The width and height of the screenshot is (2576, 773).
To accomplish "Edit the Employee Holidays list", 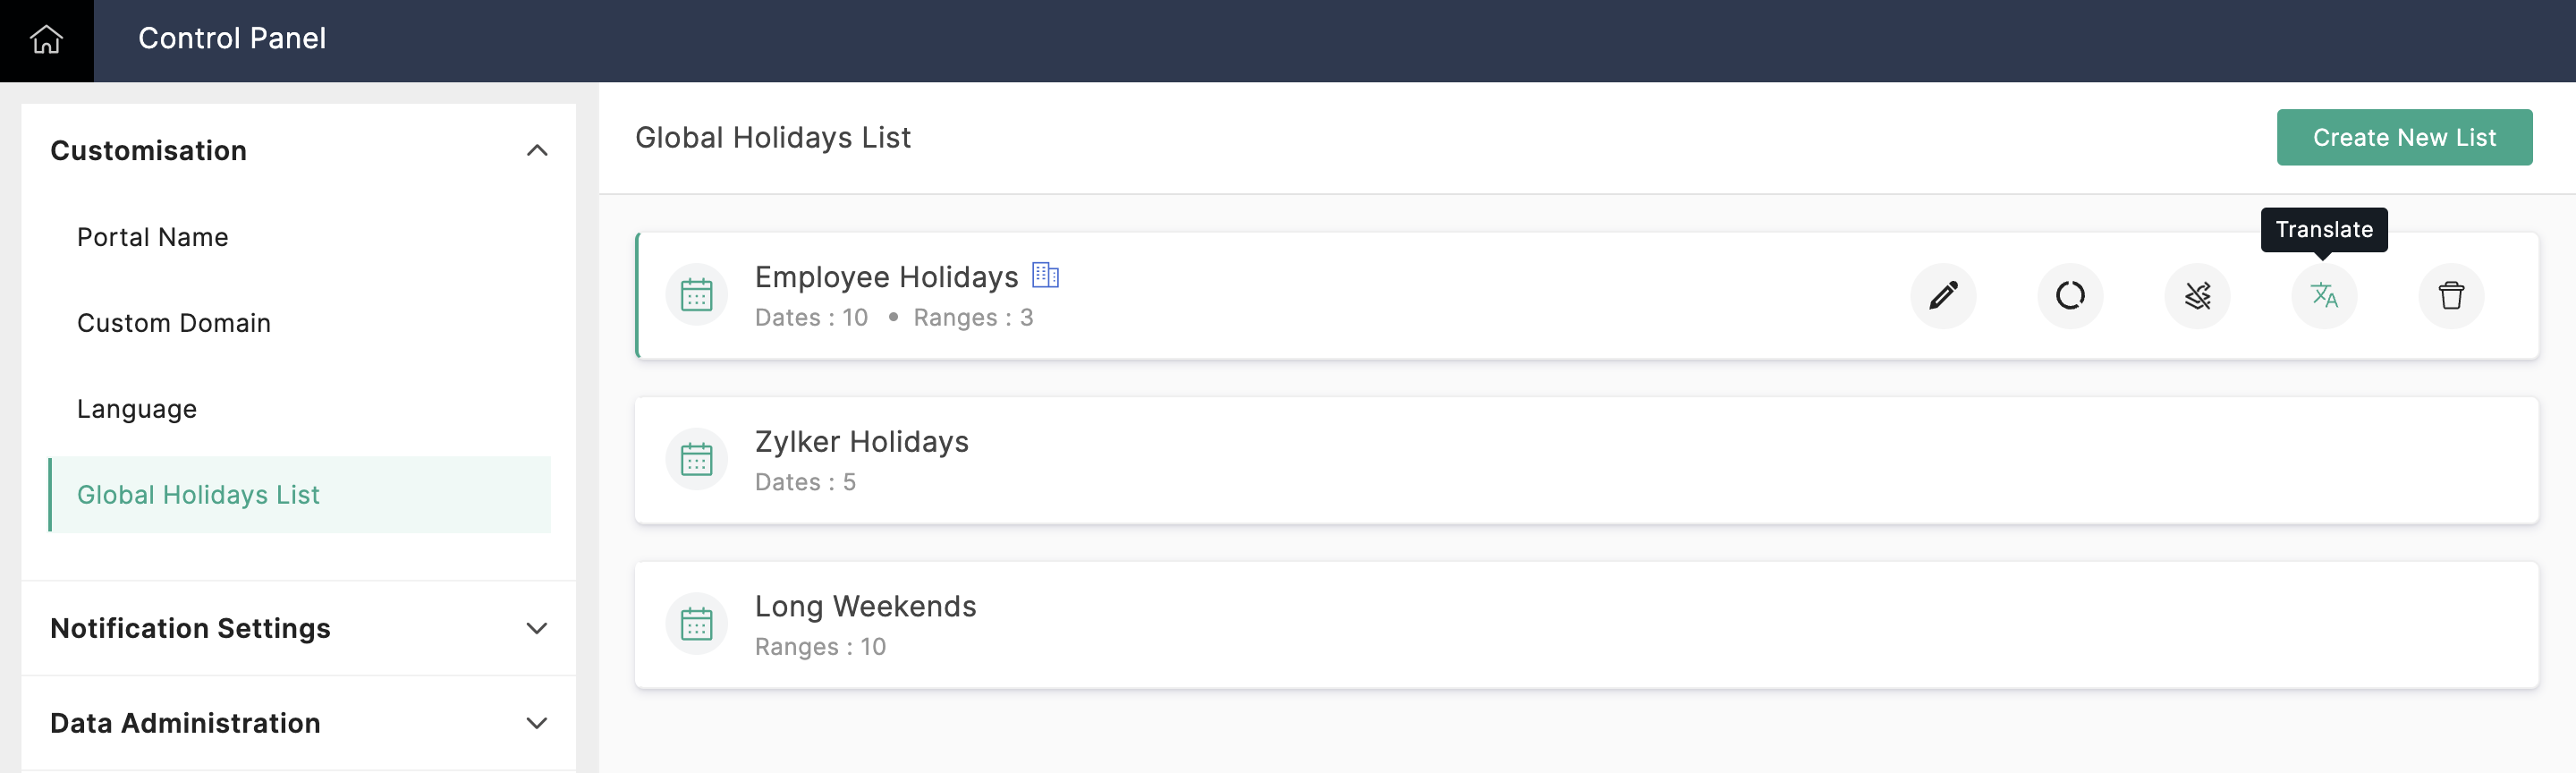I will coord(1942,296).
